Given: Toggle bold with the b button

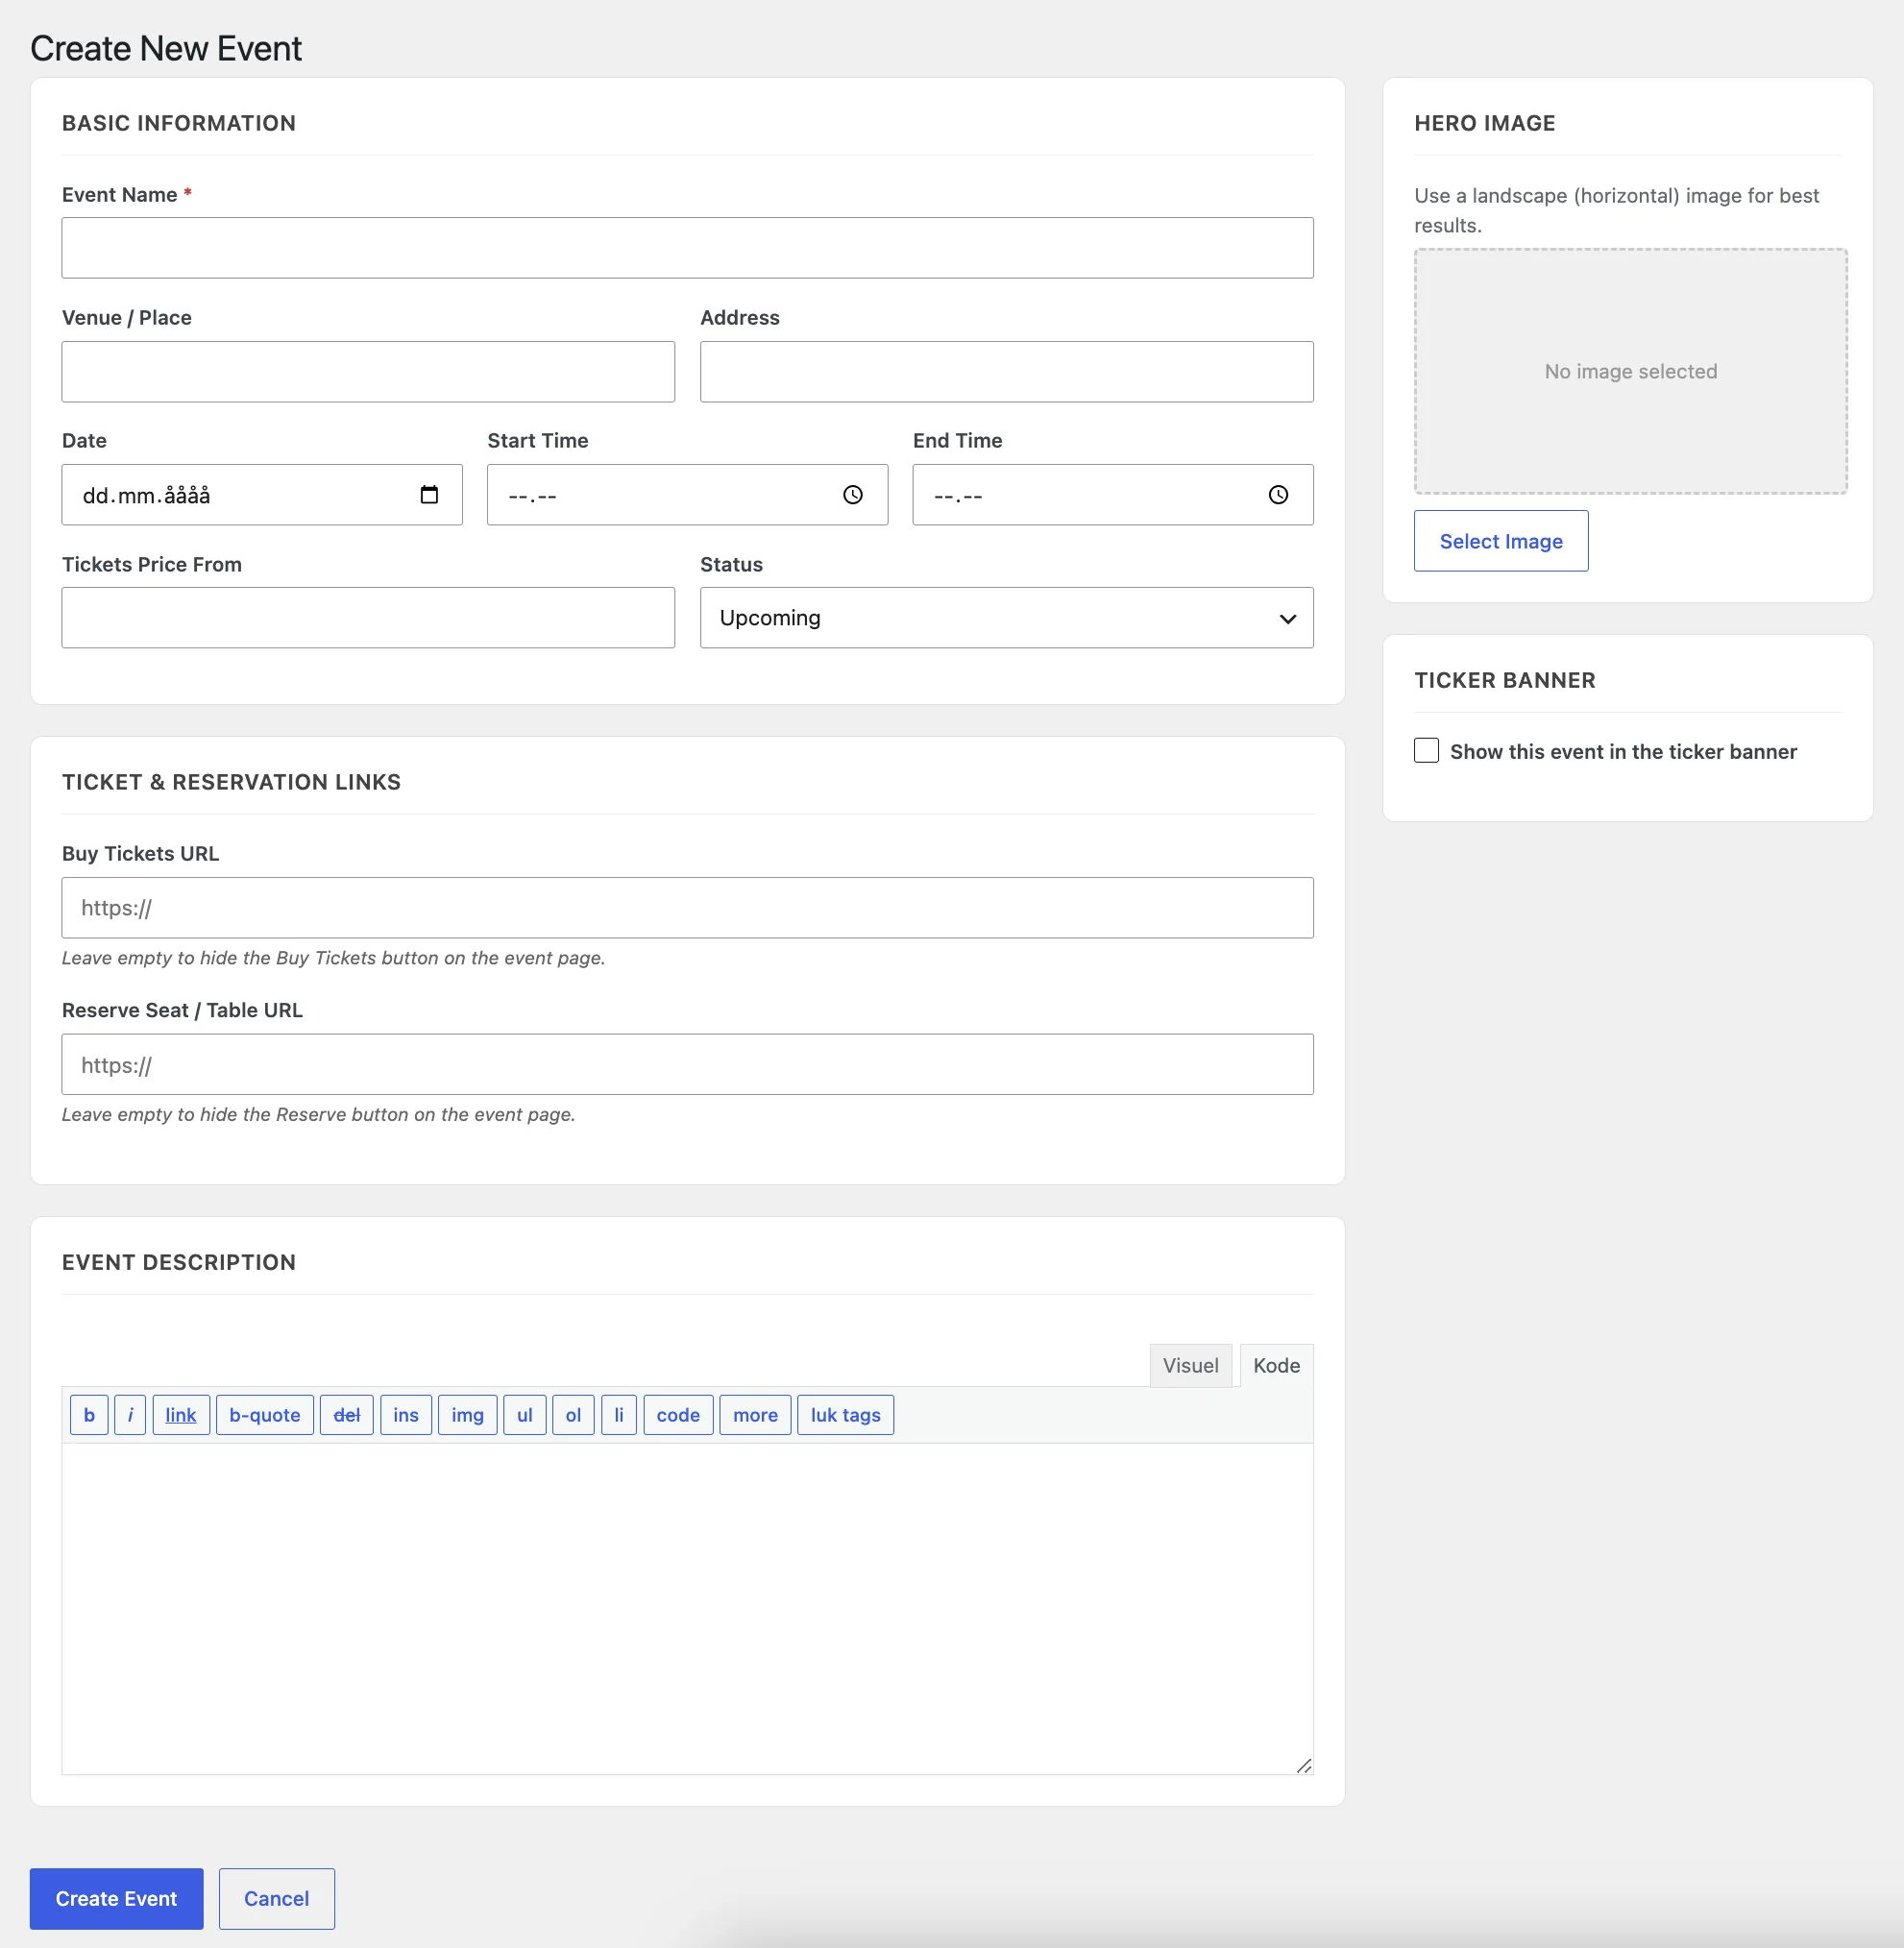Looking at the screenshot, I should click(x=89, y=1415).
